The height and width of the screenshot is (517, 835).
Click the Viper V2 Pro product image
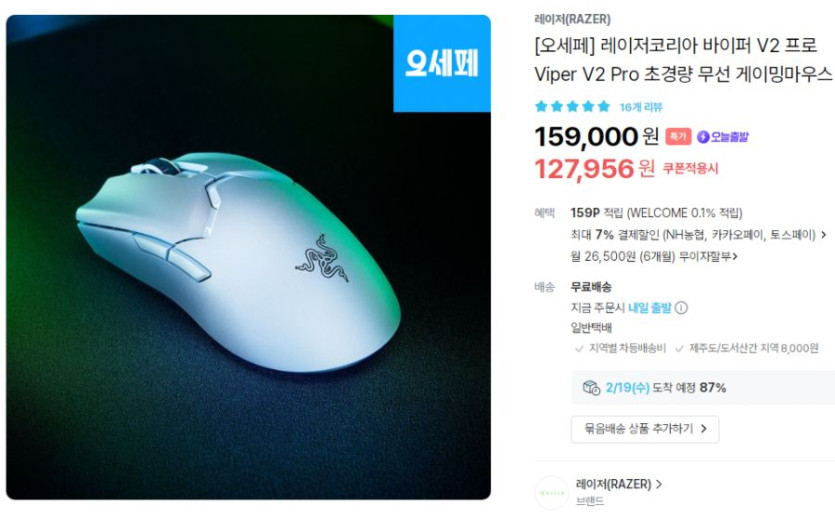248,257
